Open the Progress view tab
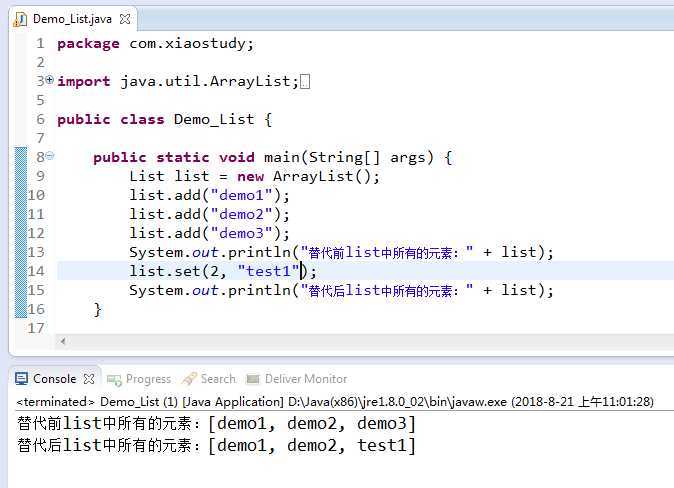This screenshot has width=674, height=488. coord(139,379)
